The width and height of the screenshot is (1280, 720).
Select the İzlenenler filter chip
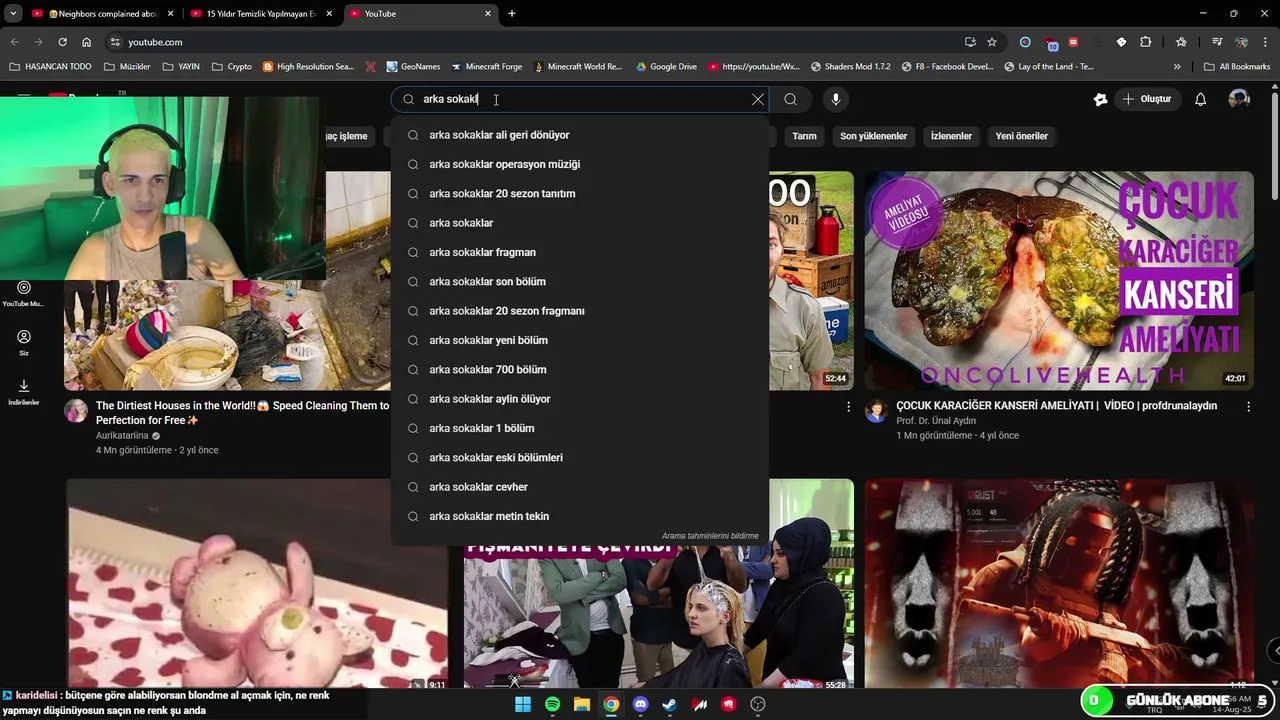click(x=951, y=136)
